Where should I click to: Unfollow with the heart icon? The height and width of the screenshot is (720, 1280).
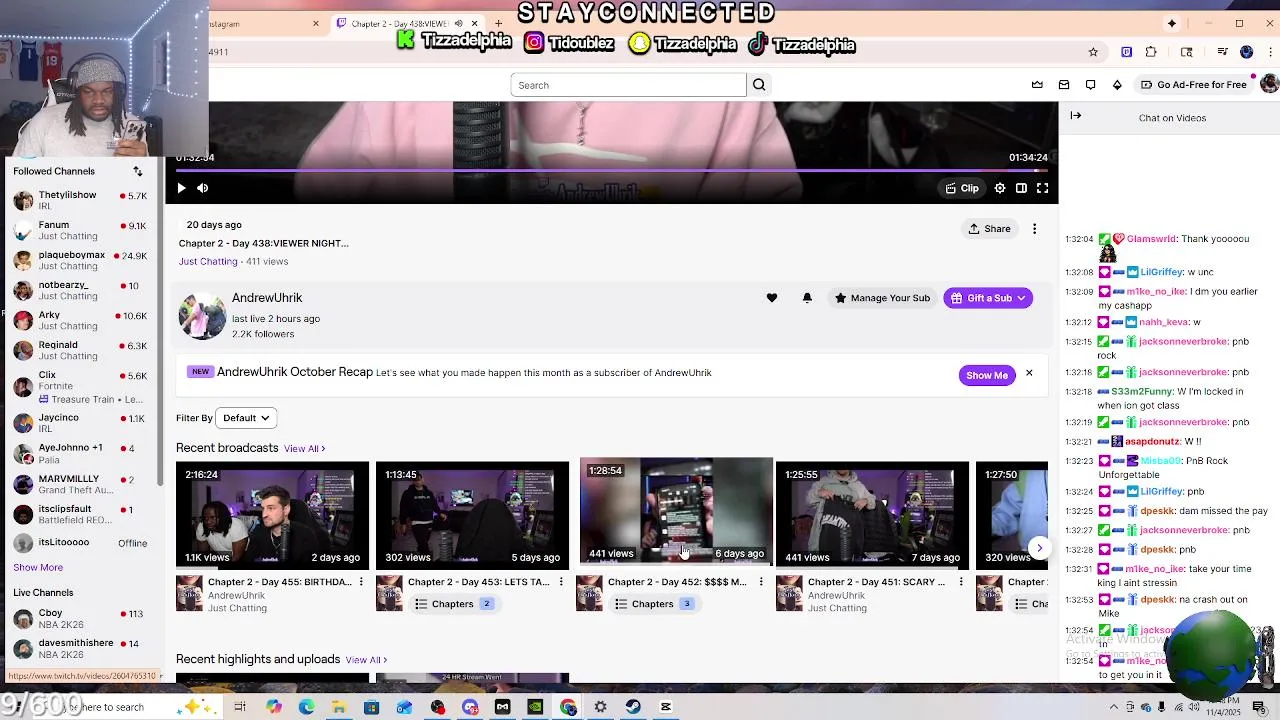772,298
